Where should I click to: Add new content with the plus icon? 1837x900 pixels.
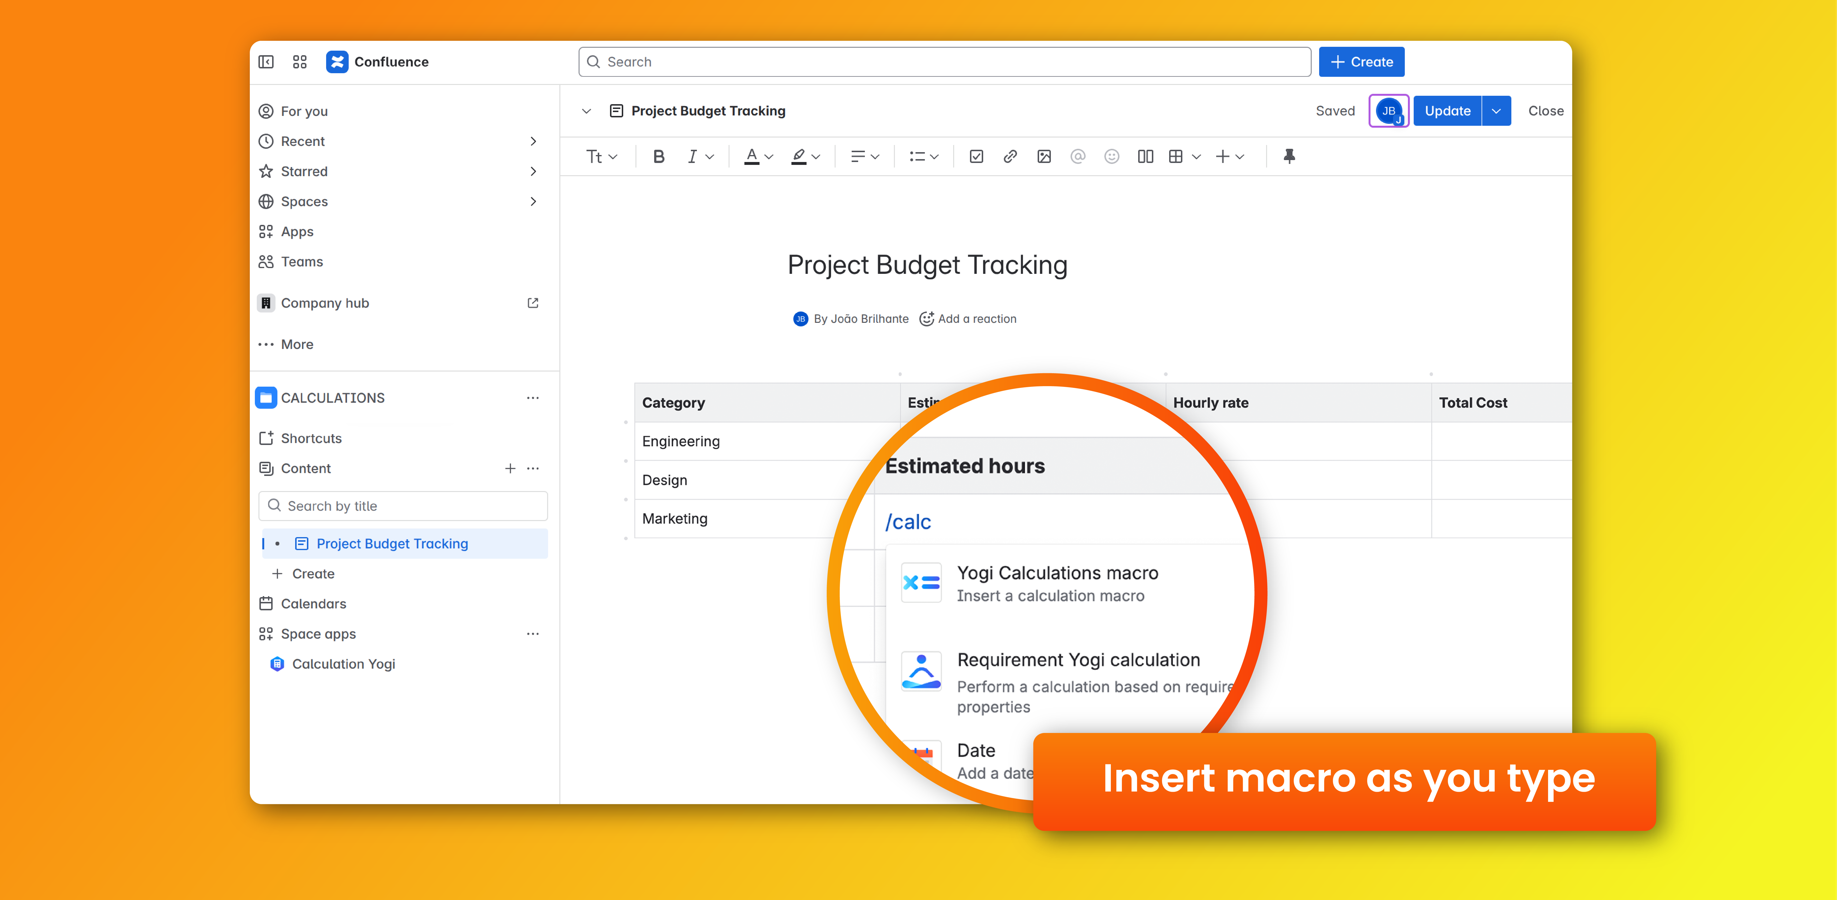coord(510,468)
